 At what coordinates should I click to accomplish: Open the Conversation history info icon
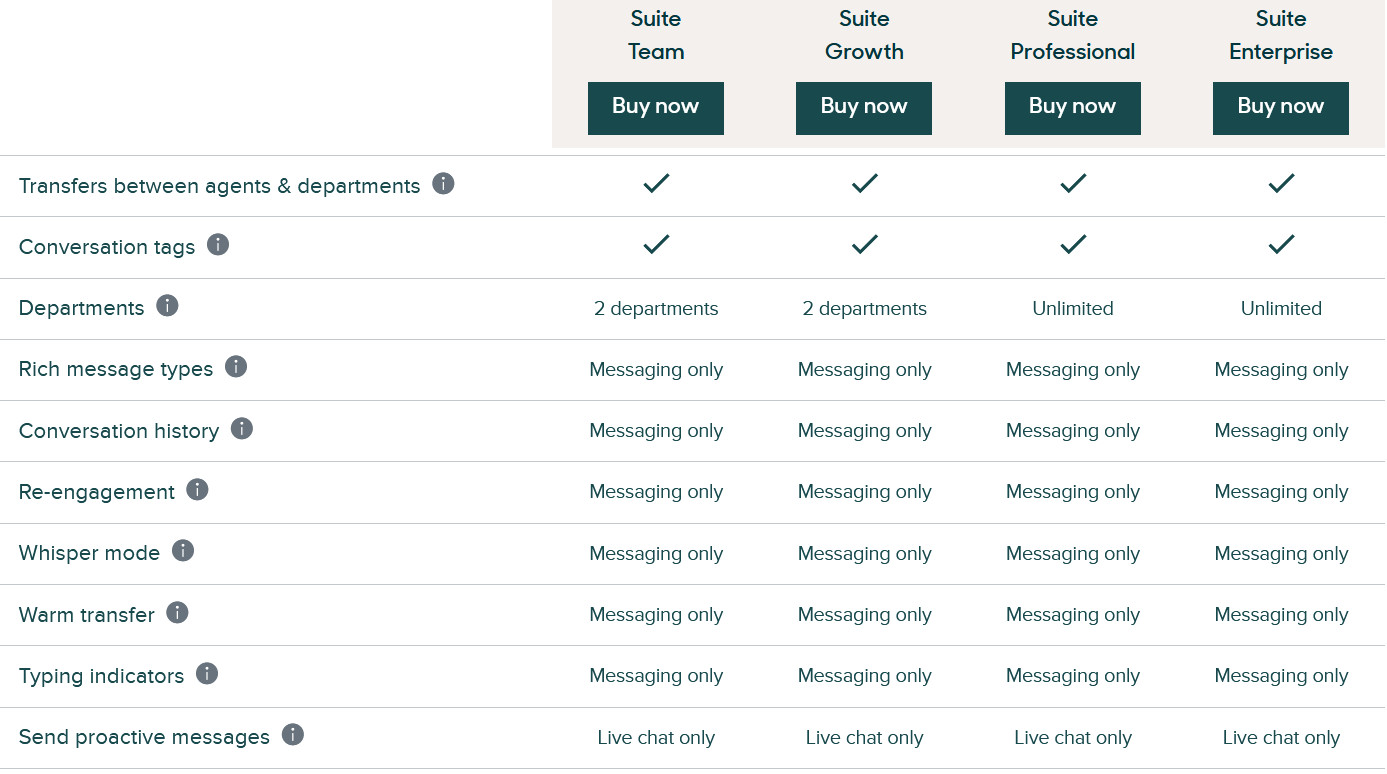pos(242,429)
